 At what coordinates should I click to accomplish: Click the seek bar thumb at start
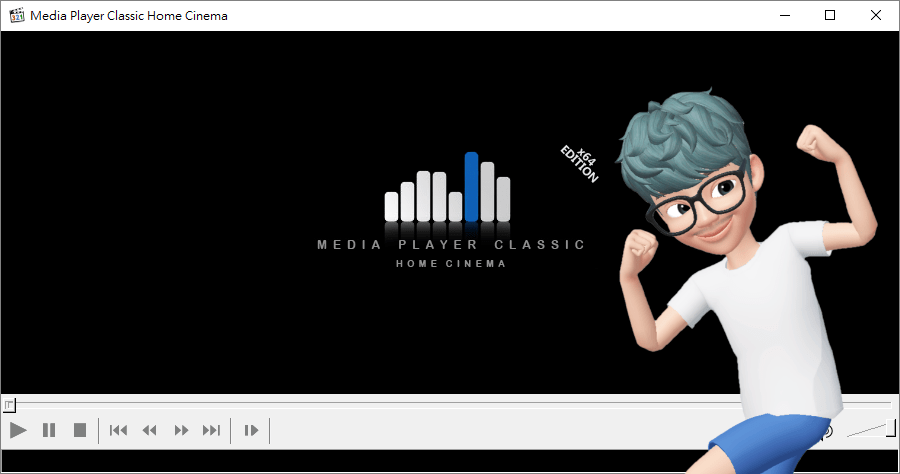click(x=9, y=405)
